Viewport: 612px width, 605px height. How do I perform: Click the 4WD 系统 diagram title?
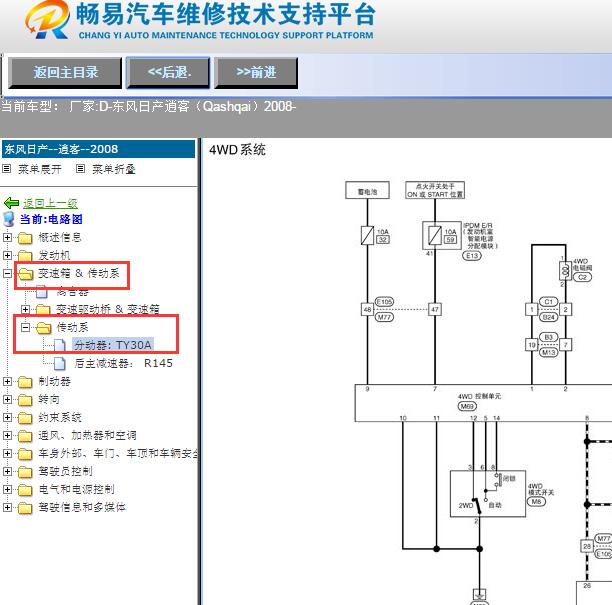click(237, 150)
